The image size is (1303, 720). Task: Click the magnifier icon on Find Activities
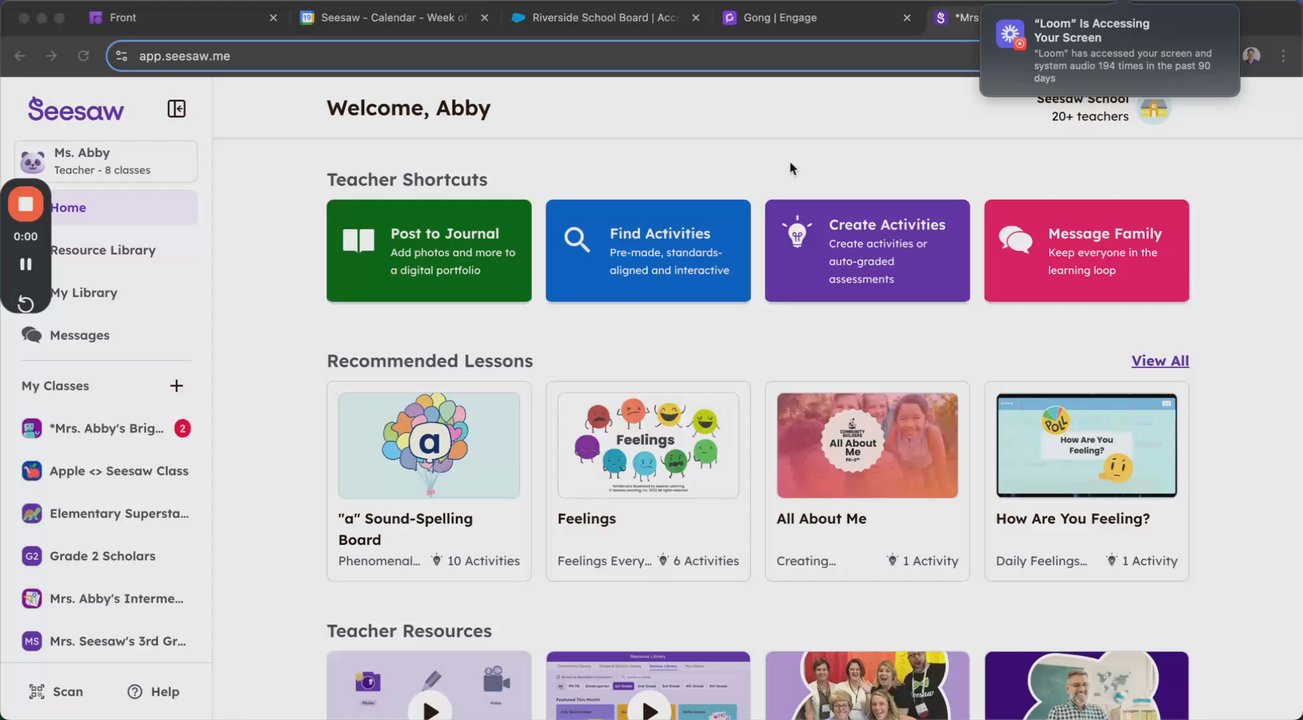(577, 240)
